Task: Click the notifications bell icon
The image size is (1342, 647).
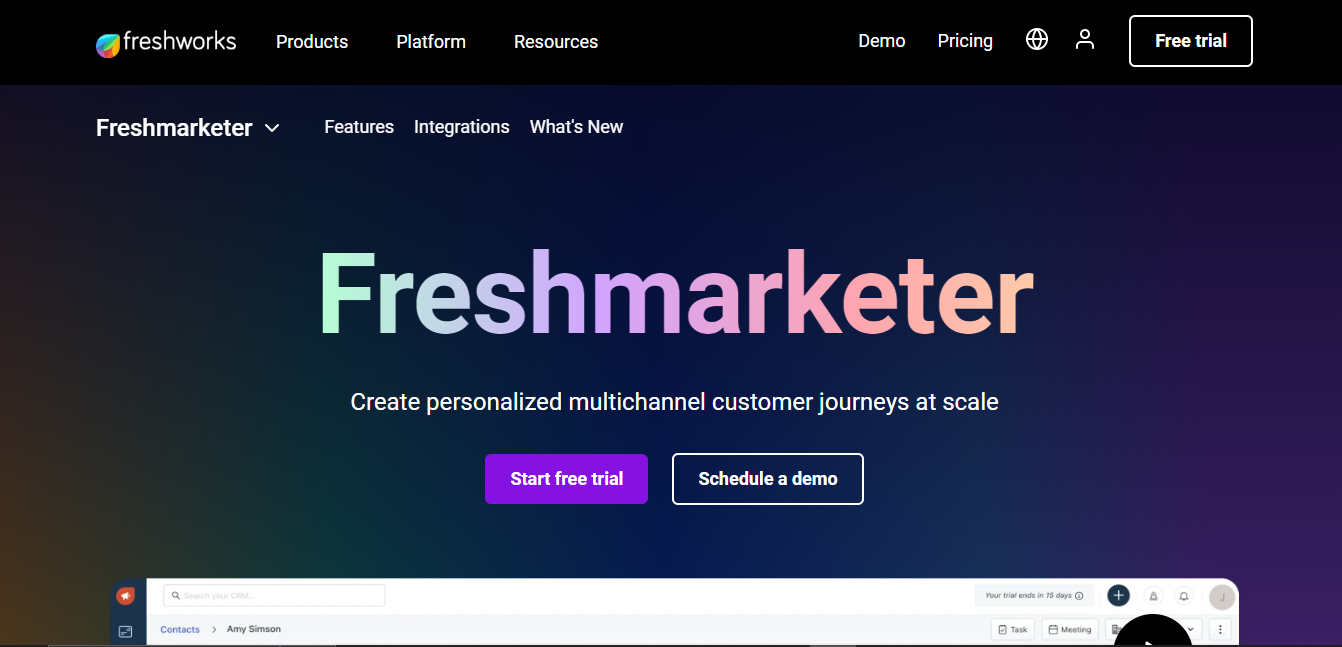Action: pos(1184,596)
